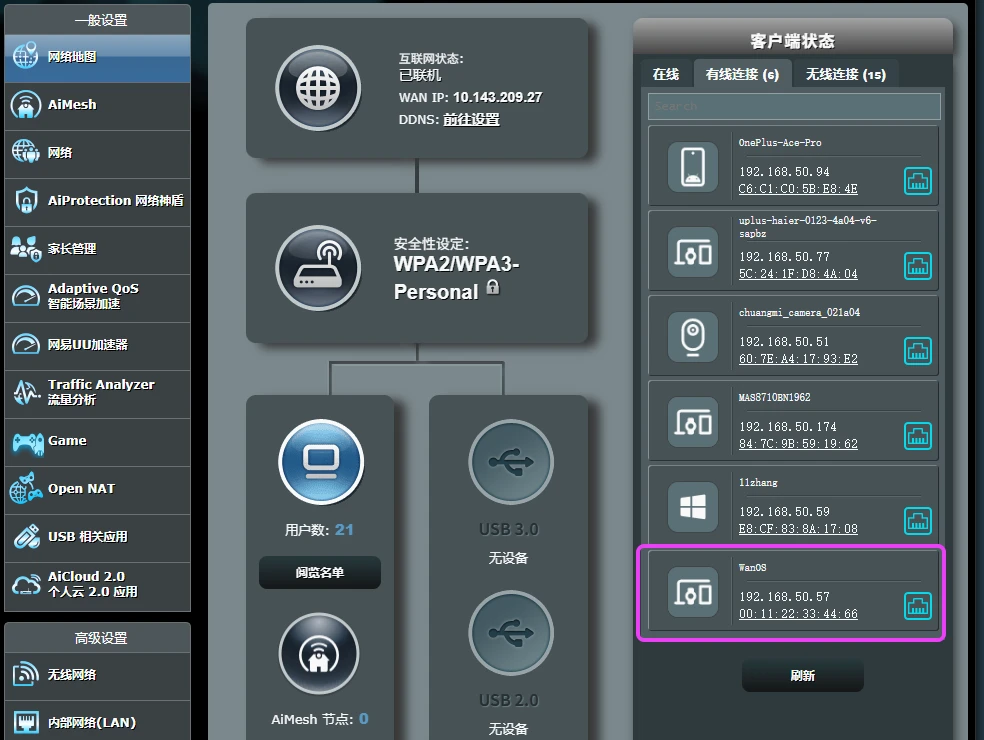This screenshot has height=740, width=984.
Task: Switch to 无线连接 (15) tab
Action: click(845, 75)
